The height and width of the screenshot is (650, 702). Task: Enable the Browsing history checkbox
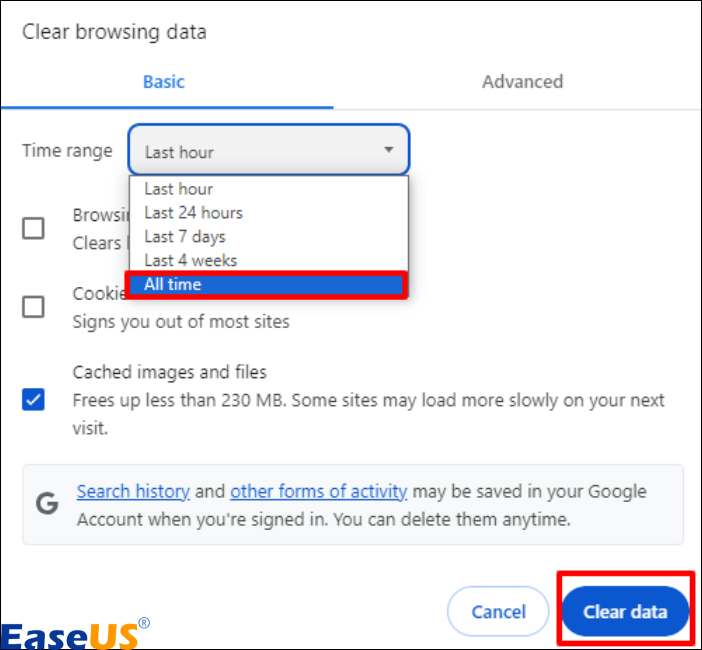(x=34, y=229)
